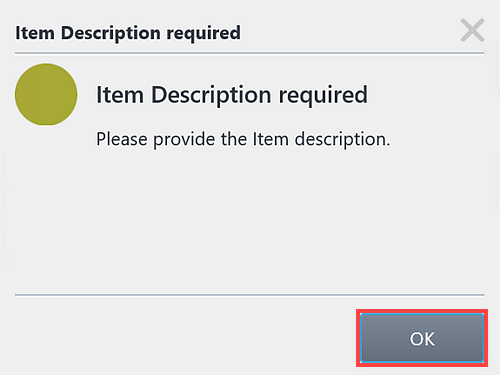This screenshot has width=500, height=375.
Task: Click 'required' in the large heading
Action: [x=323, y=96]
